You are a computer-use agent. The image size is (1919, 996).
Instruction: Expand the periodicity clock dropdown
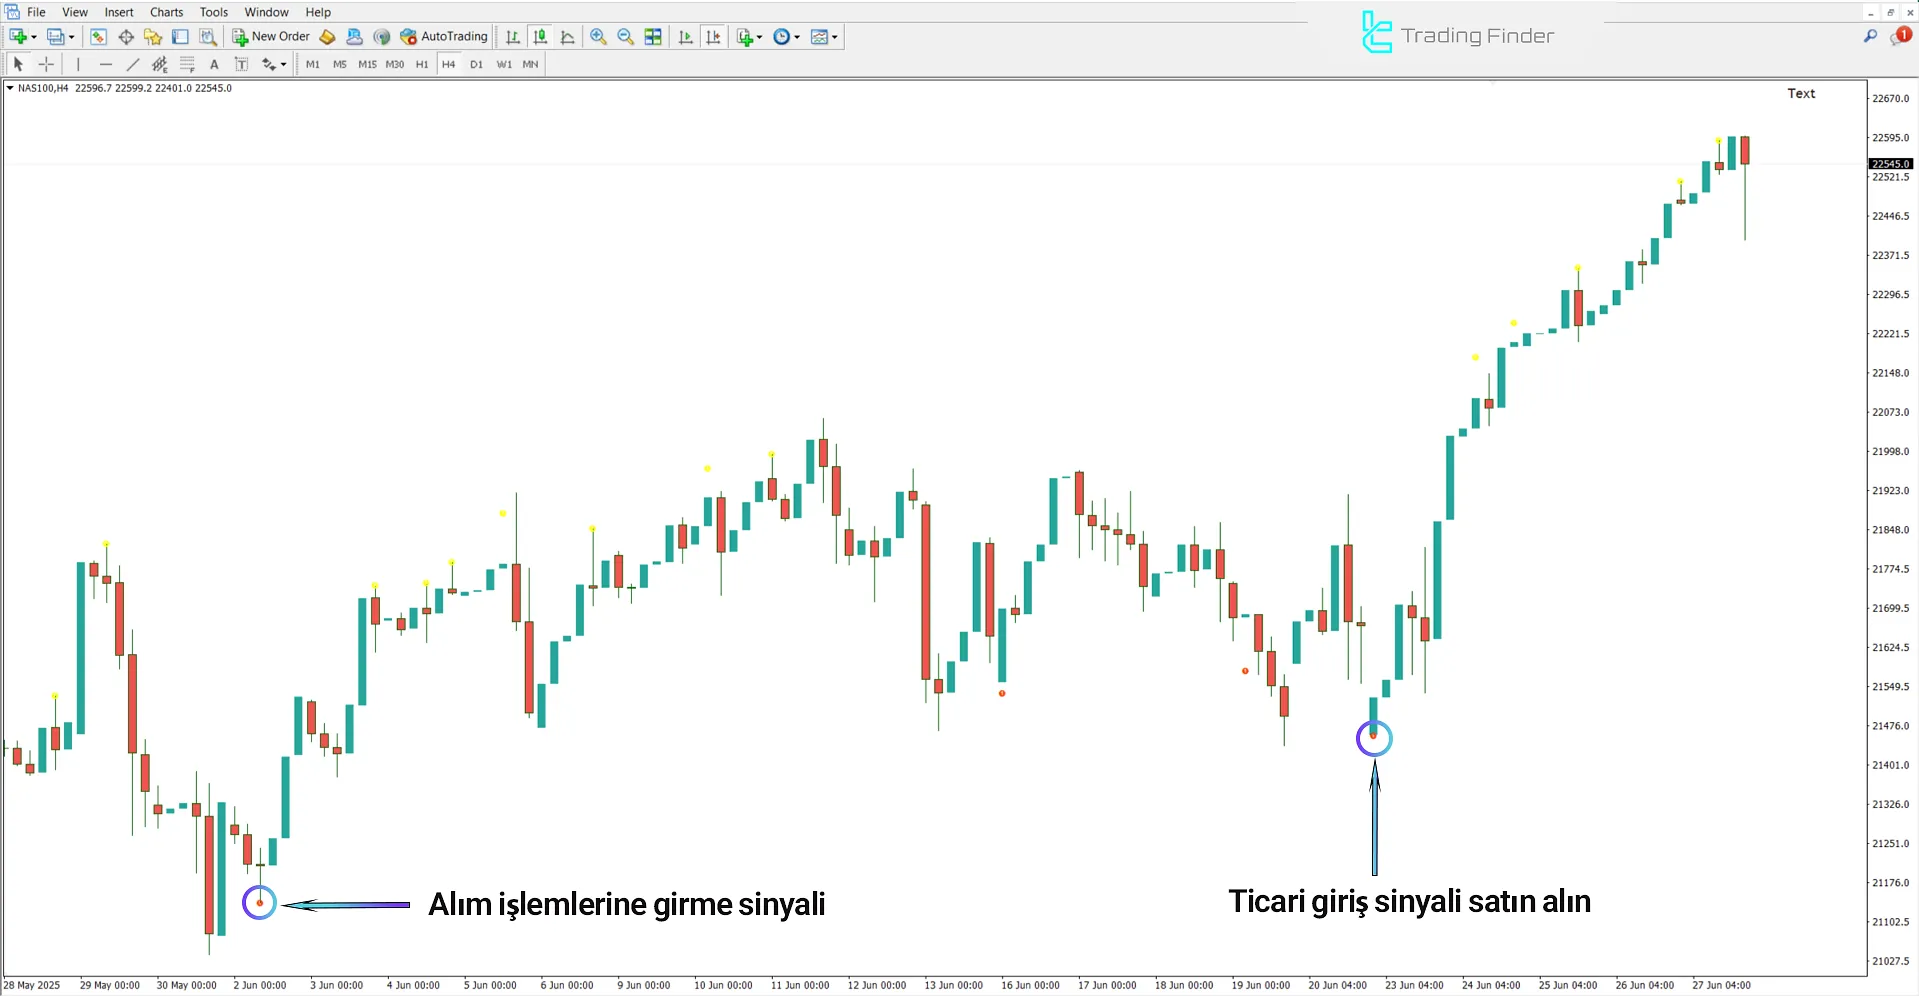coord(797,37)
